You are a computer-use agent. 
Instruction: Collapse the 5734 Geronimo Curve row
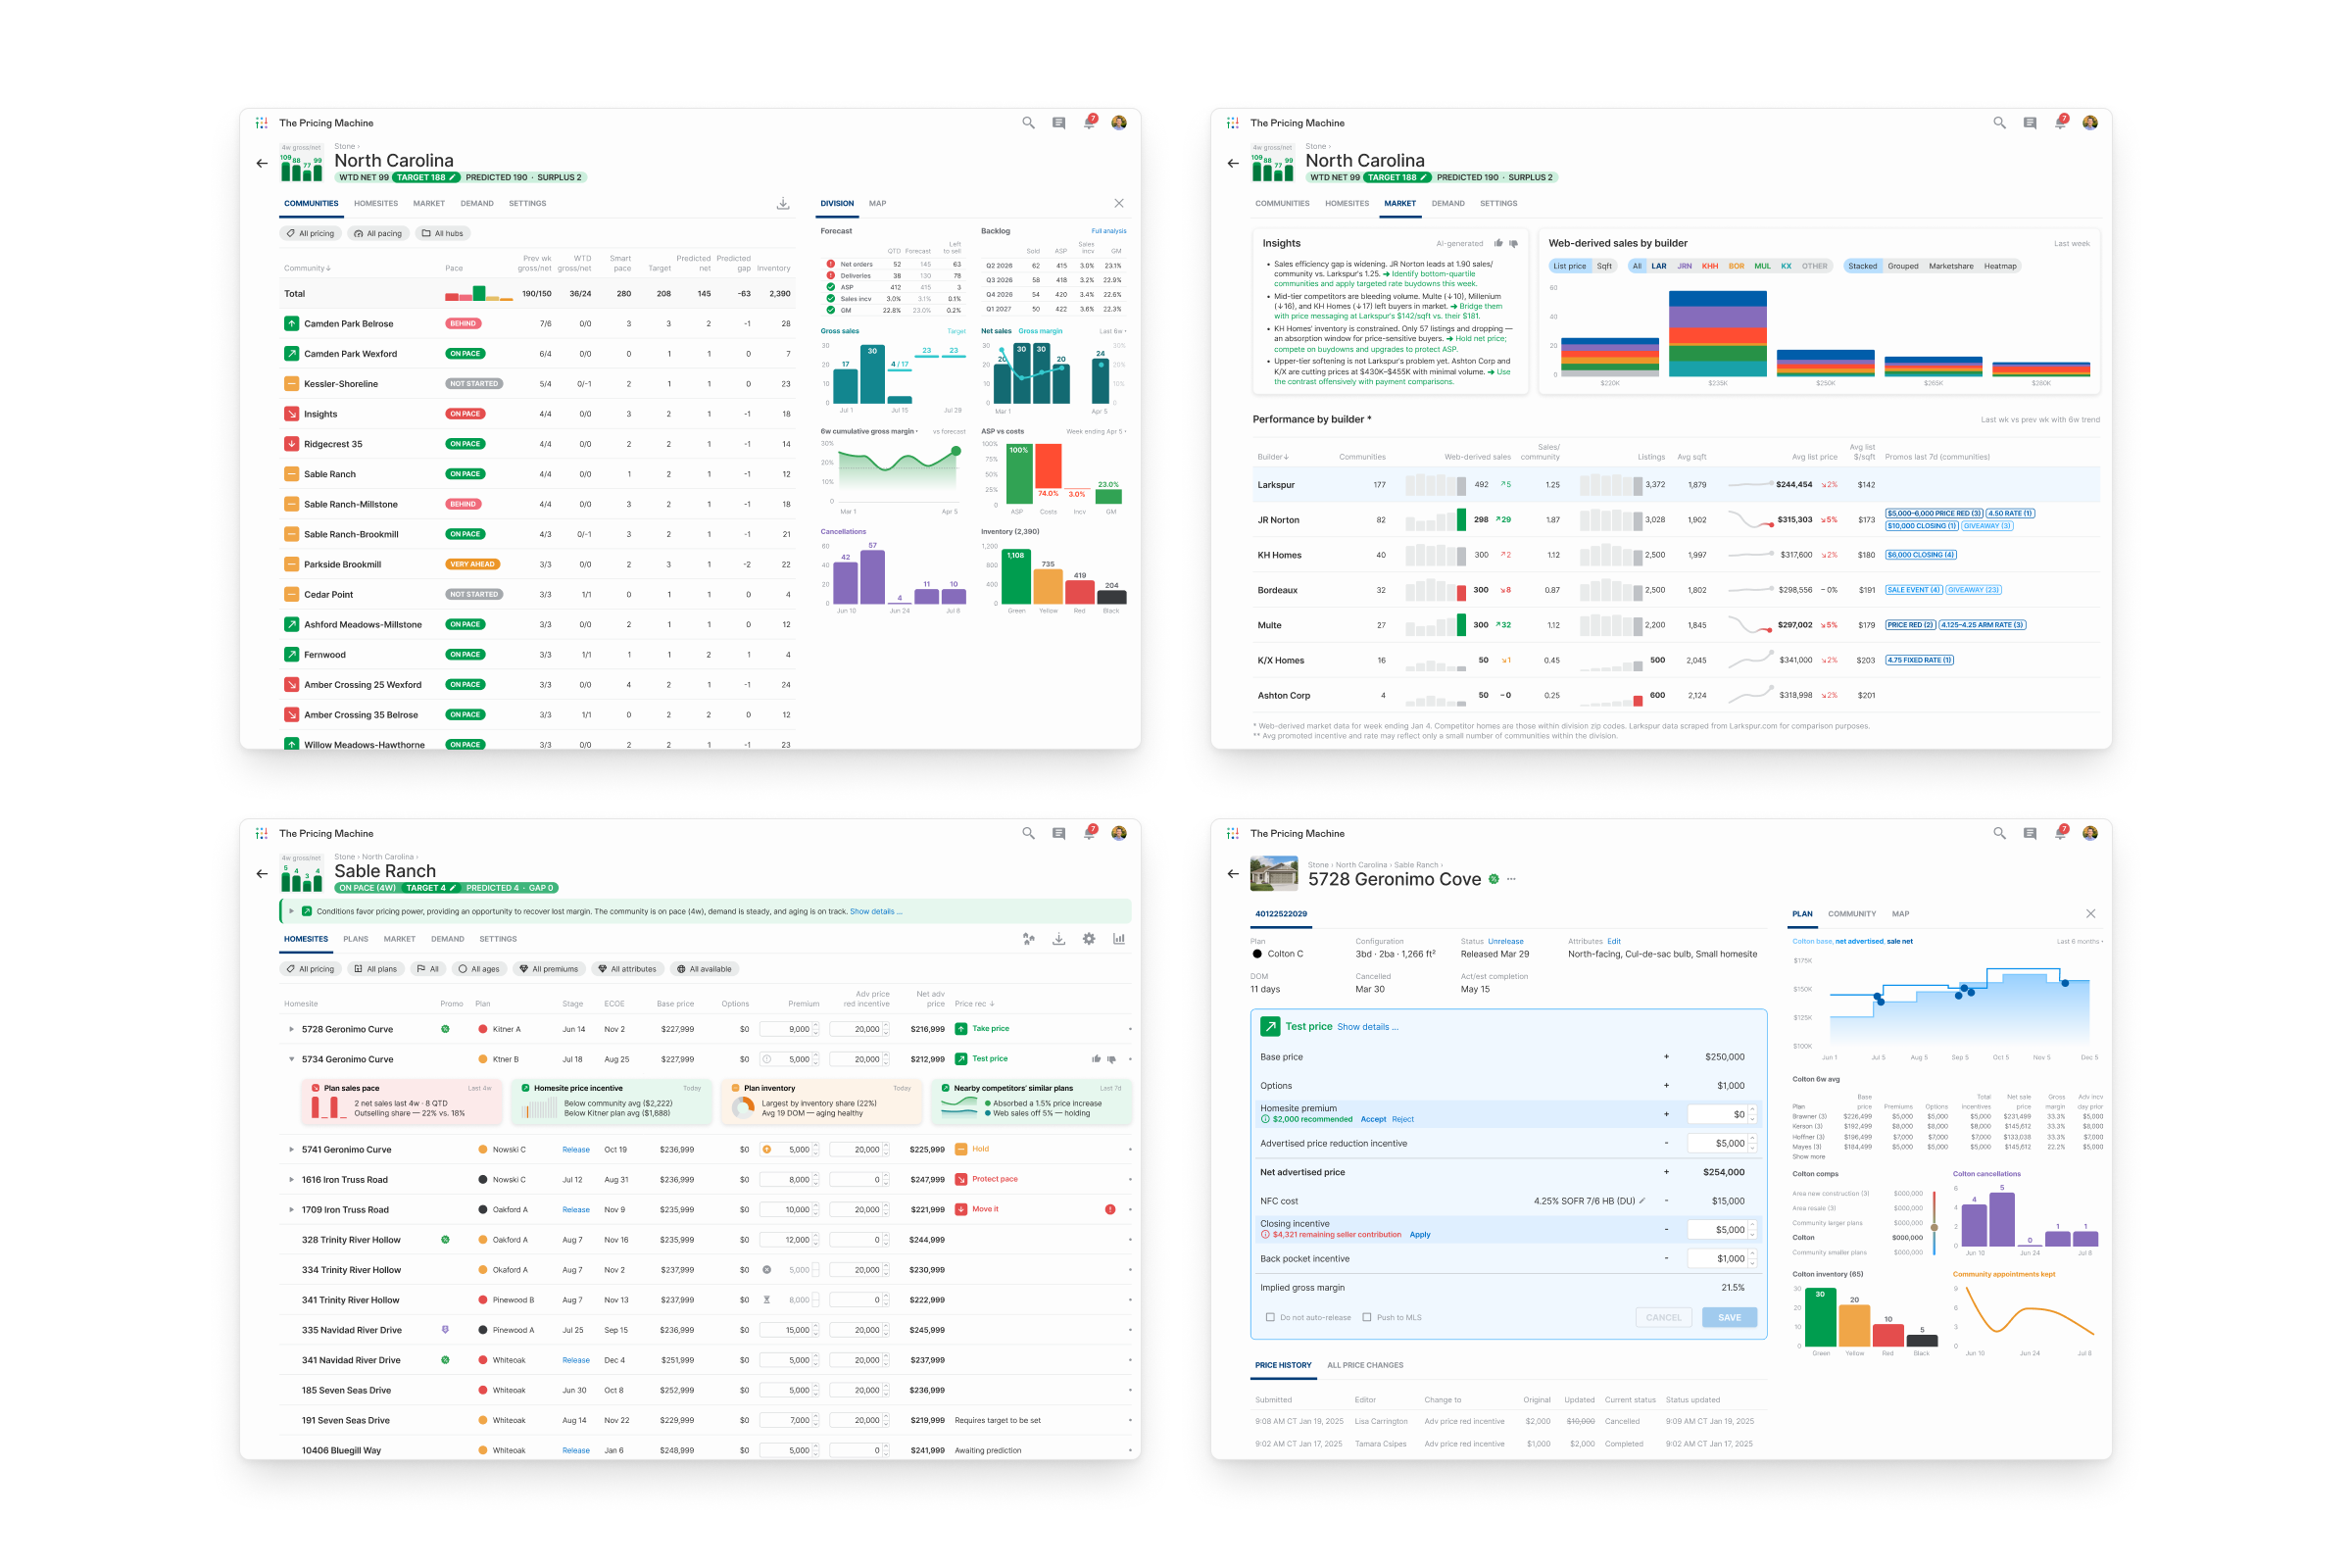pyautogui.click(x=291, y=1059)
